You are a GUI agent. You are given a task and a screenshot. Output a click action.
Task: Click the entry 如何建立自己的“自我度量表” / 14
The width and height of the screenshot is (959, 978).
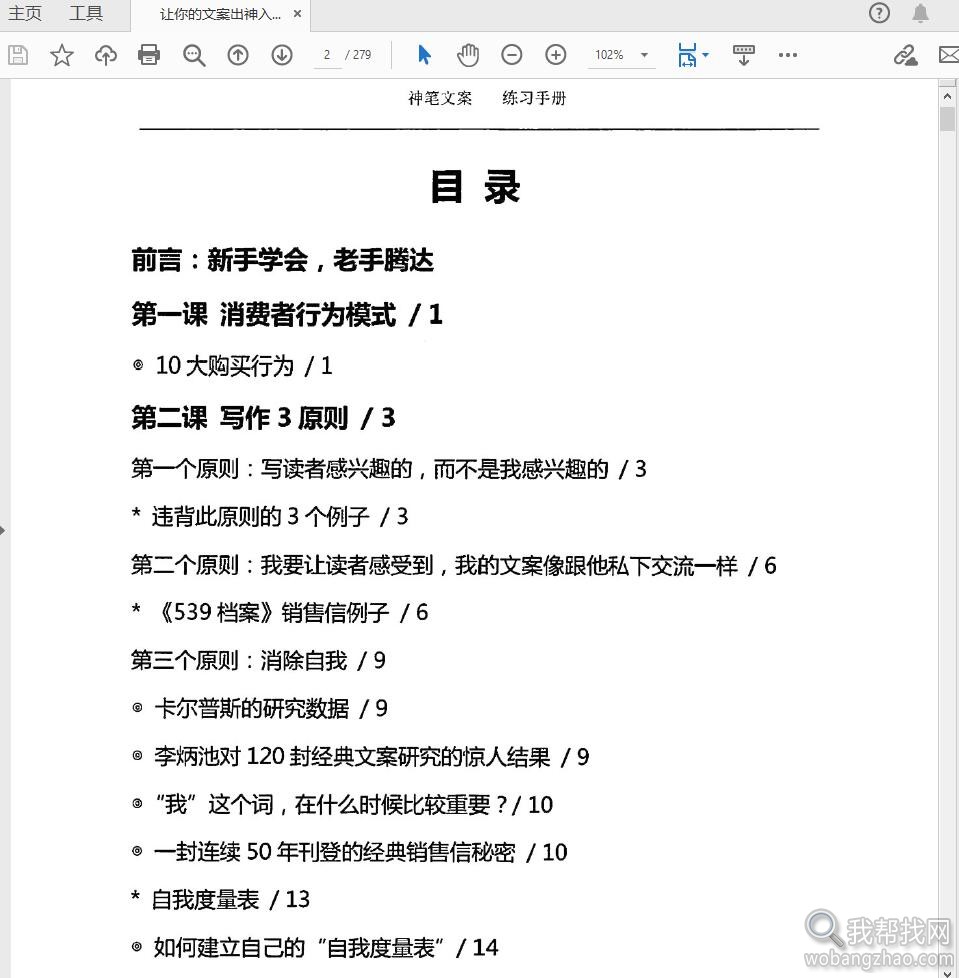(316, 947)
